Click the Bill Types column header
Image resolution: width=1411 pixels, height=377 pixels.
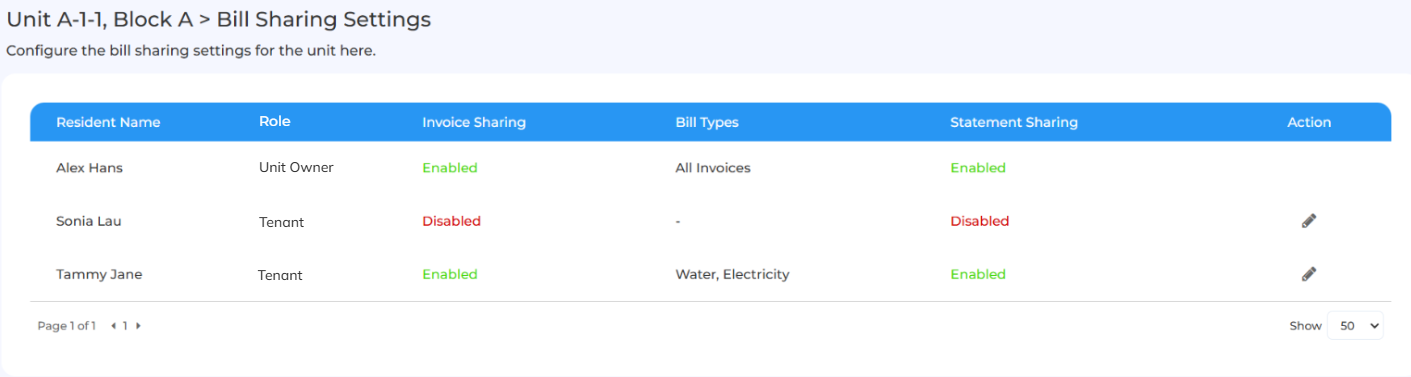(707, 122)
